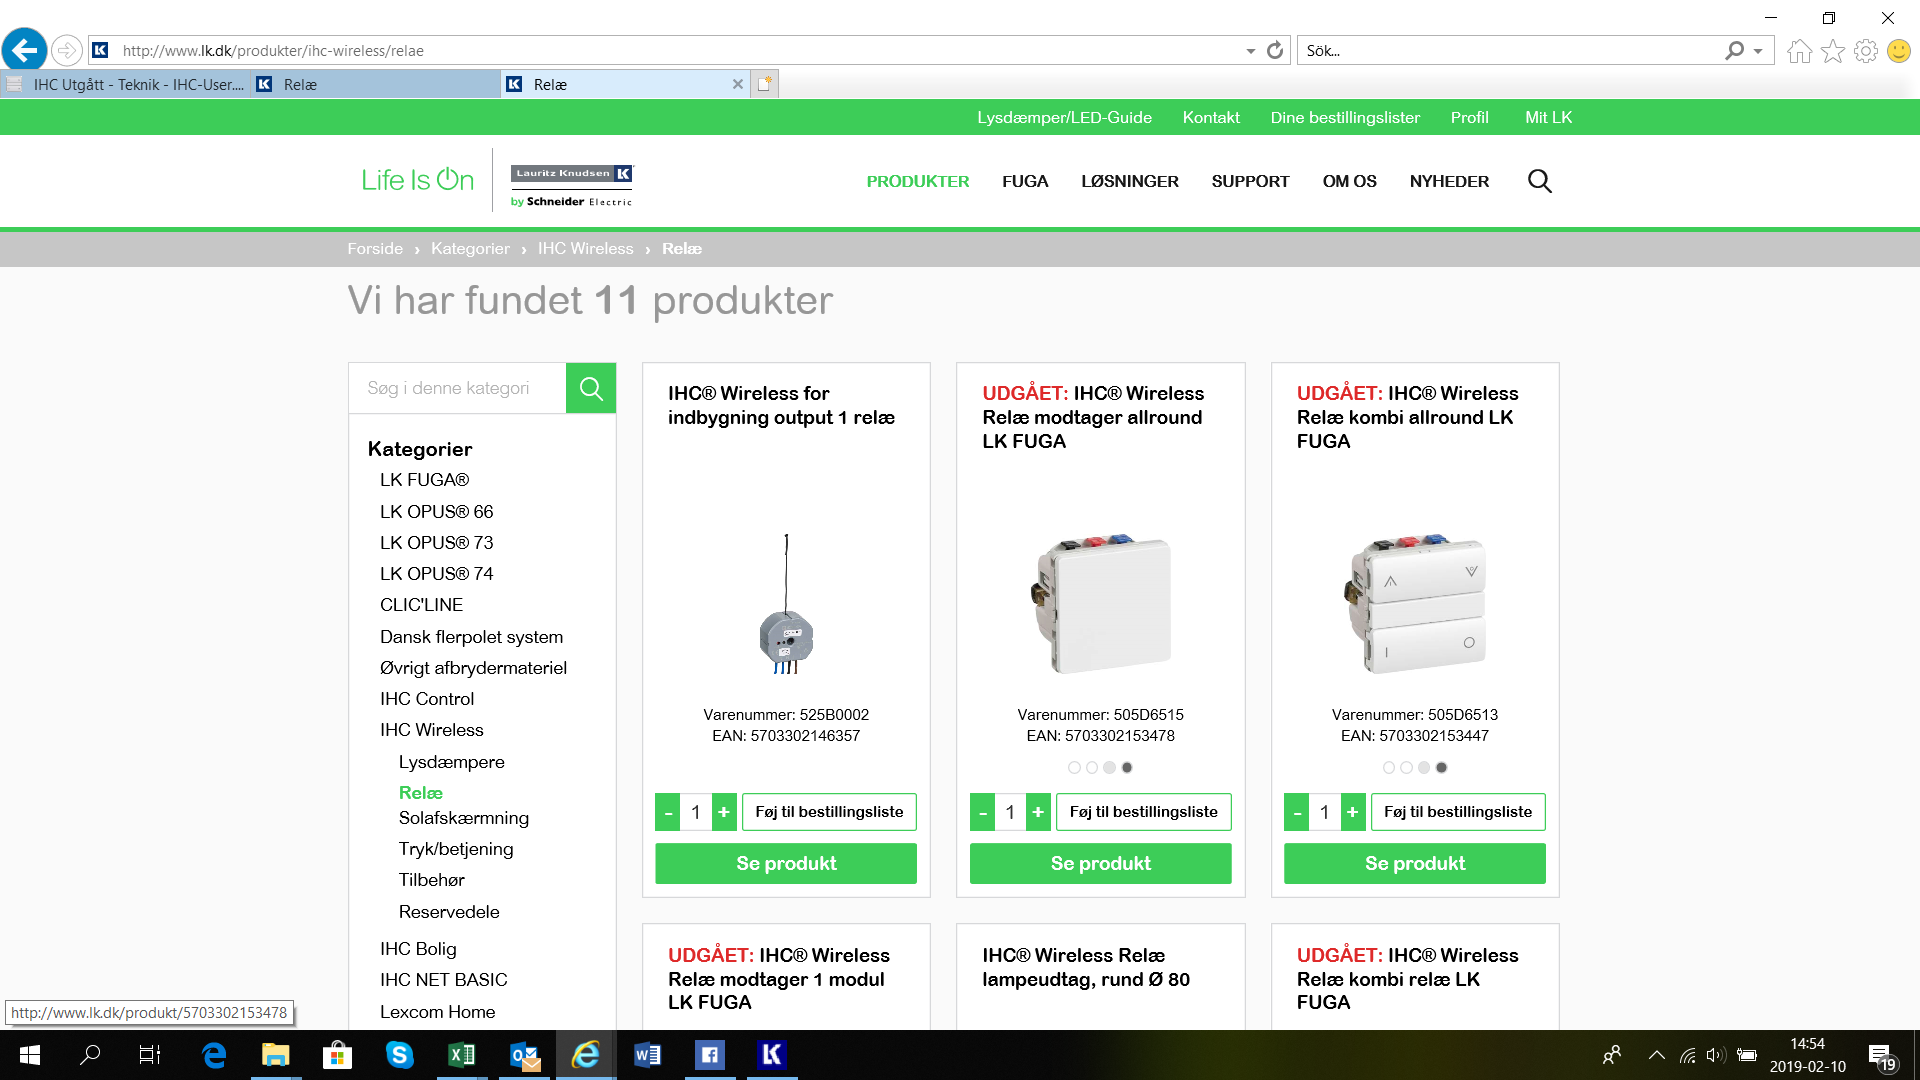Open the browser search provider dropdown arrow
The height and width of the screenshot is (1080, 1920).
coord(1758,51)
